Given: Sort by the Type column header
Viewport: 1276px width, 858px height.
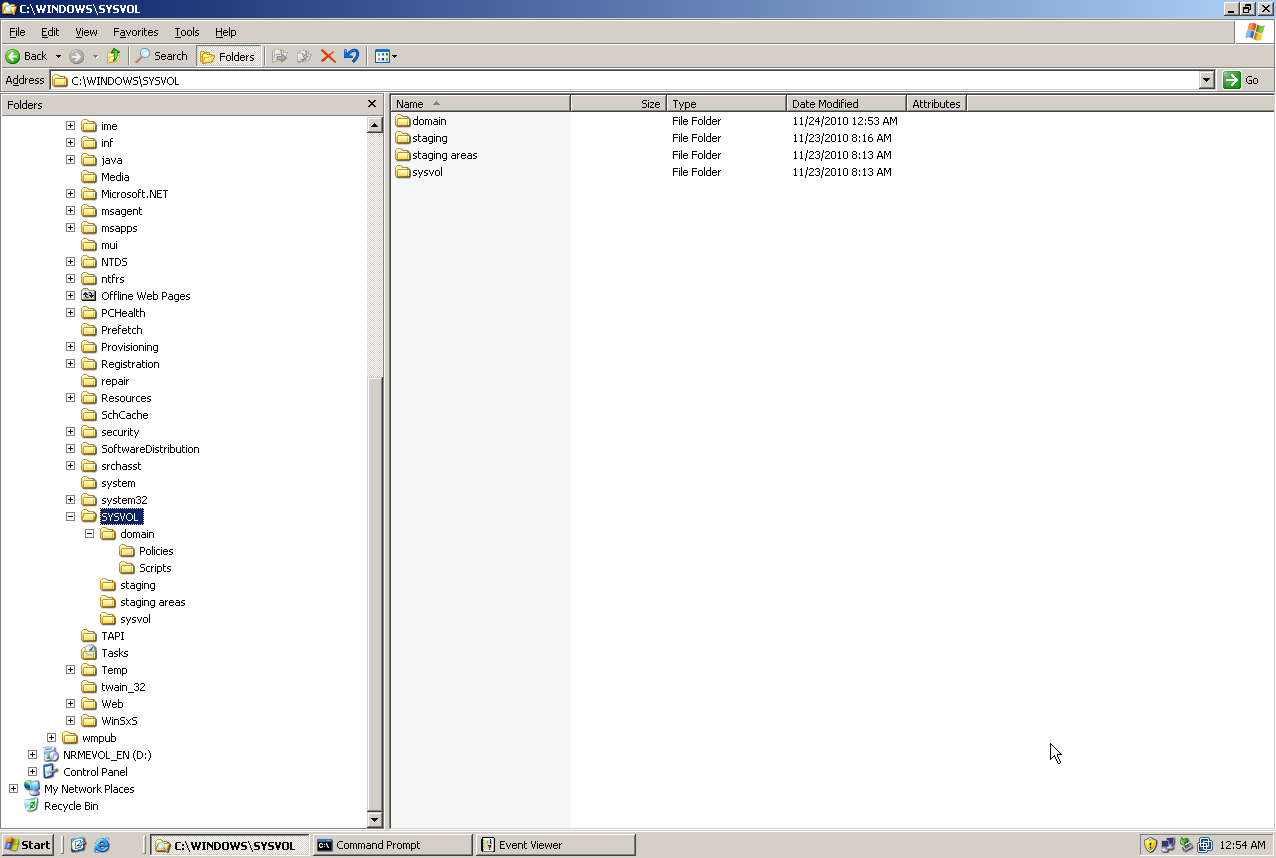Looking at the screenshot, I should [726, 104].
